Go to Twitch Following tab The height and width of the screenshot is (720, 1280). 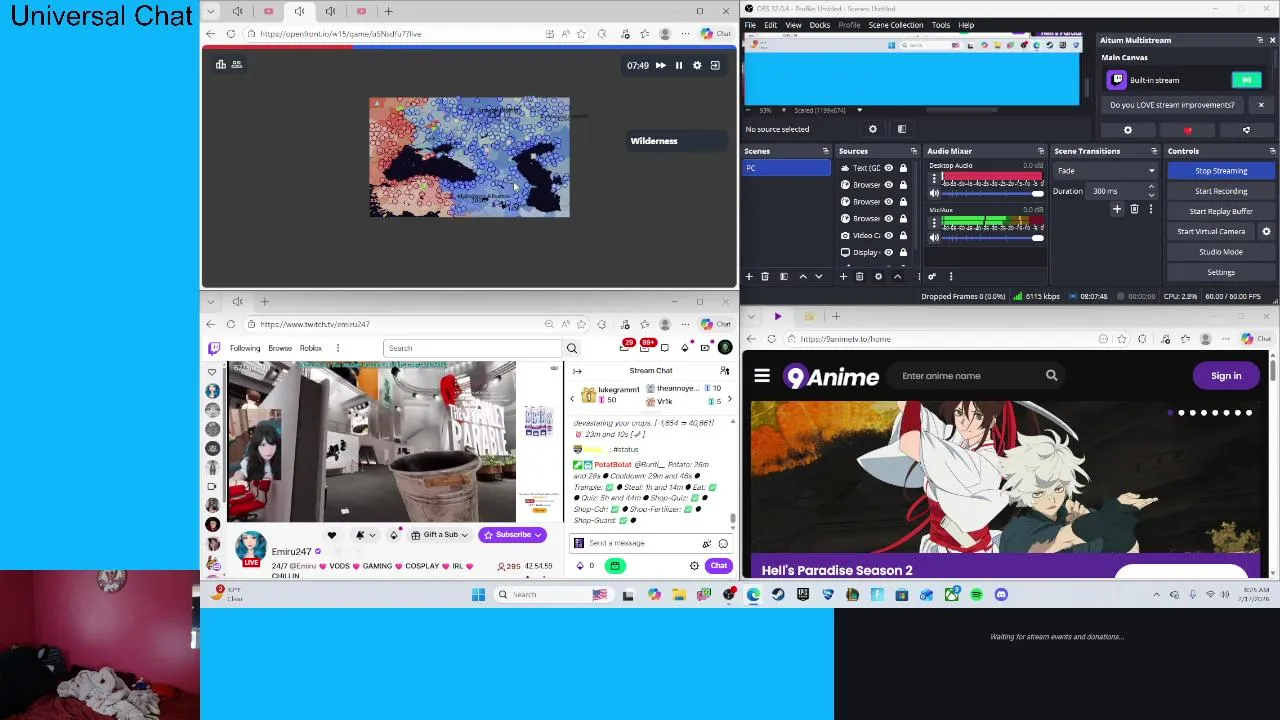coord(245,348)
